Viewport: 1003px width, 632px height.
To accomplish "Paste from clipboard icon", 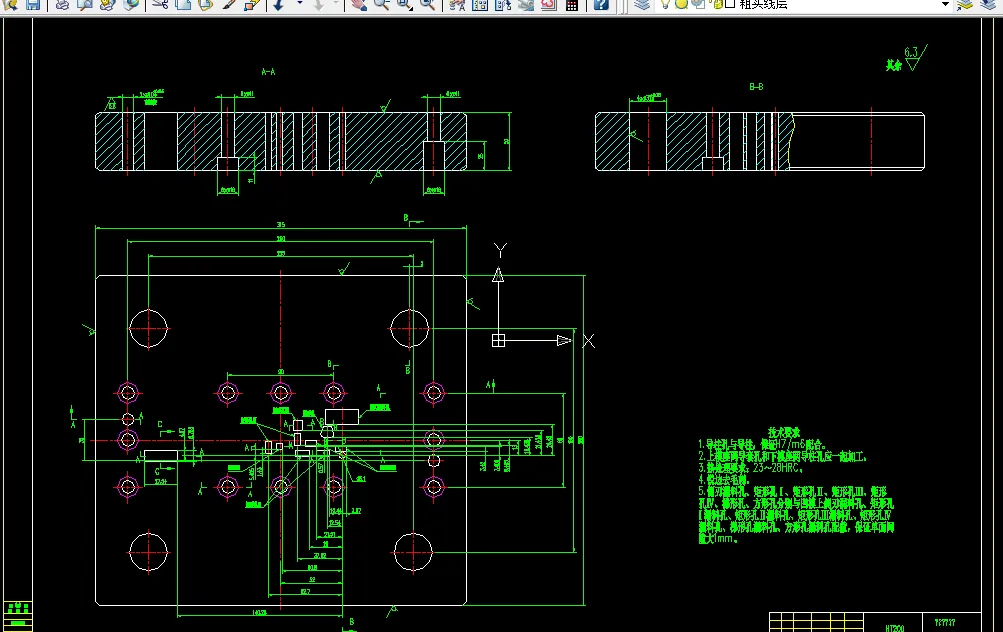I will (x=206, y=5).
